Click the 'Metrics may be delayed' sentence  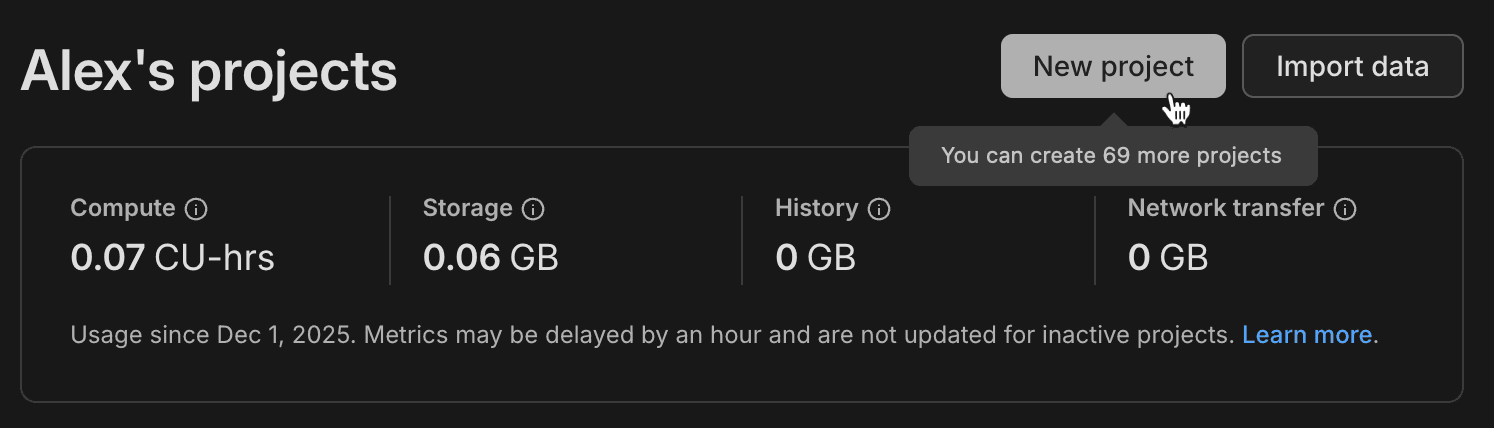tap(600, 335)
